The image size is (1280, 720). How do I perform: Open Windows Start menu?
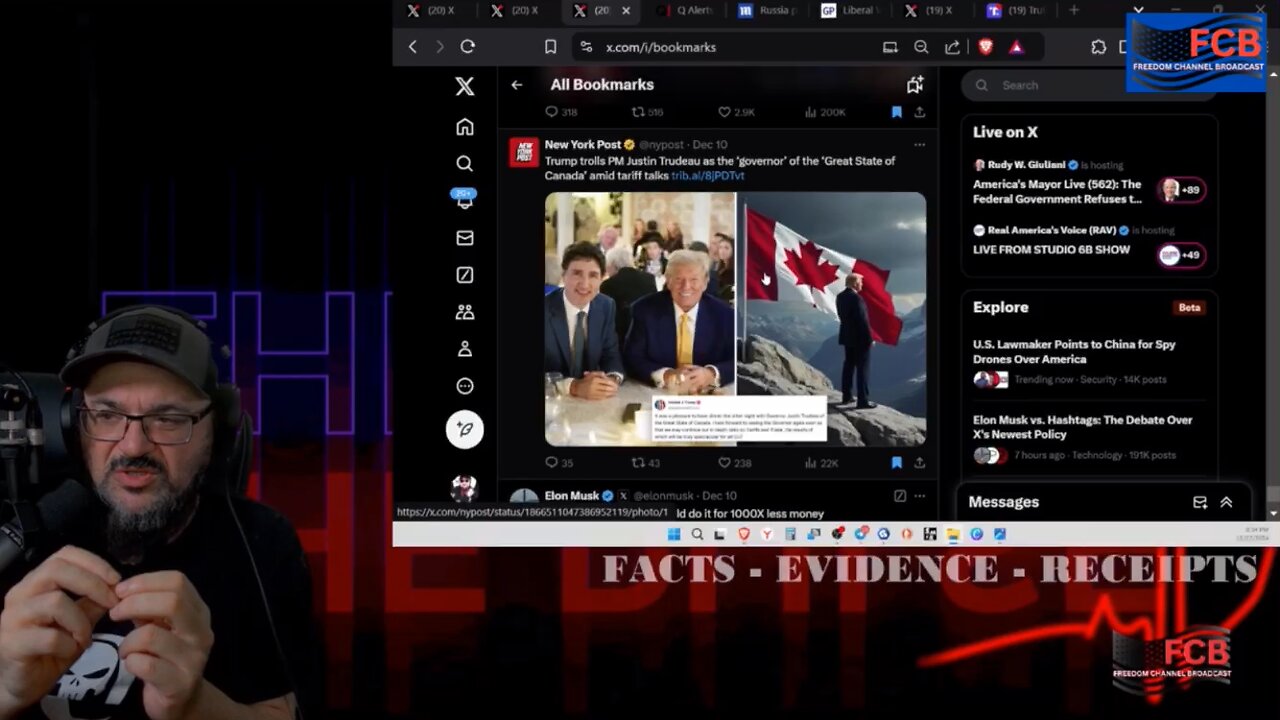pyautogui.click(x=674, y=535)
